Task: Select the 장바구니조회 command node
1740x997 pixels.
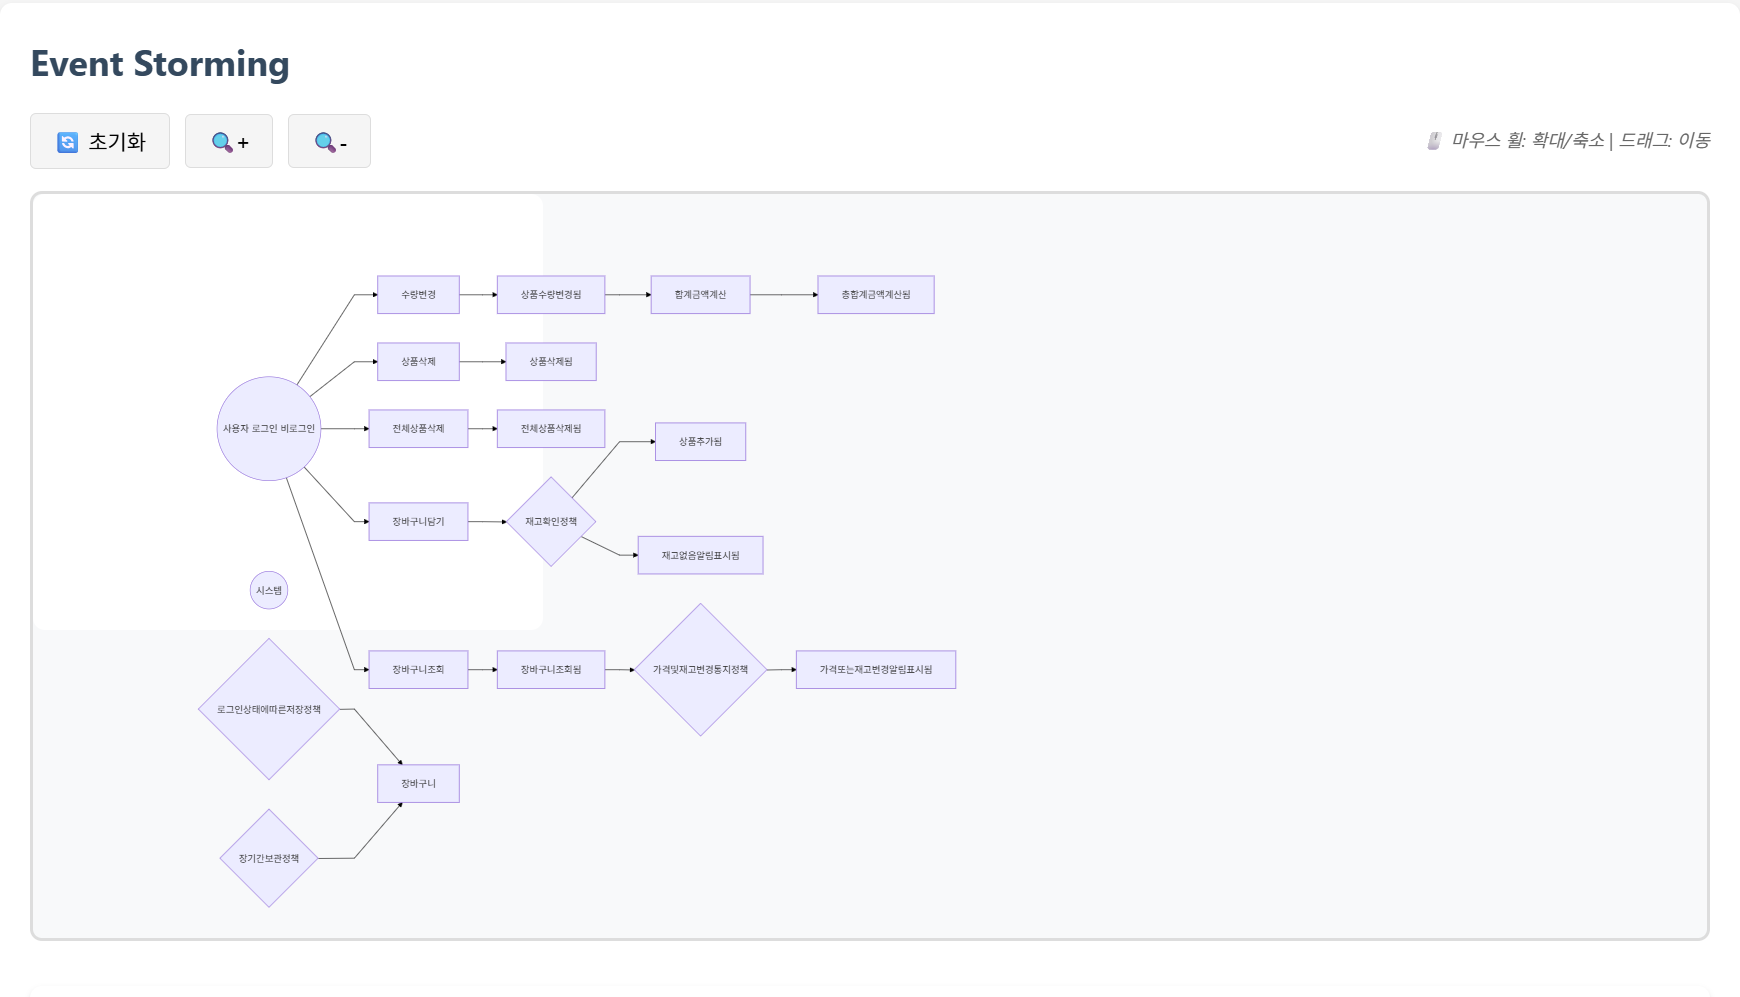Action: (418, 669)
